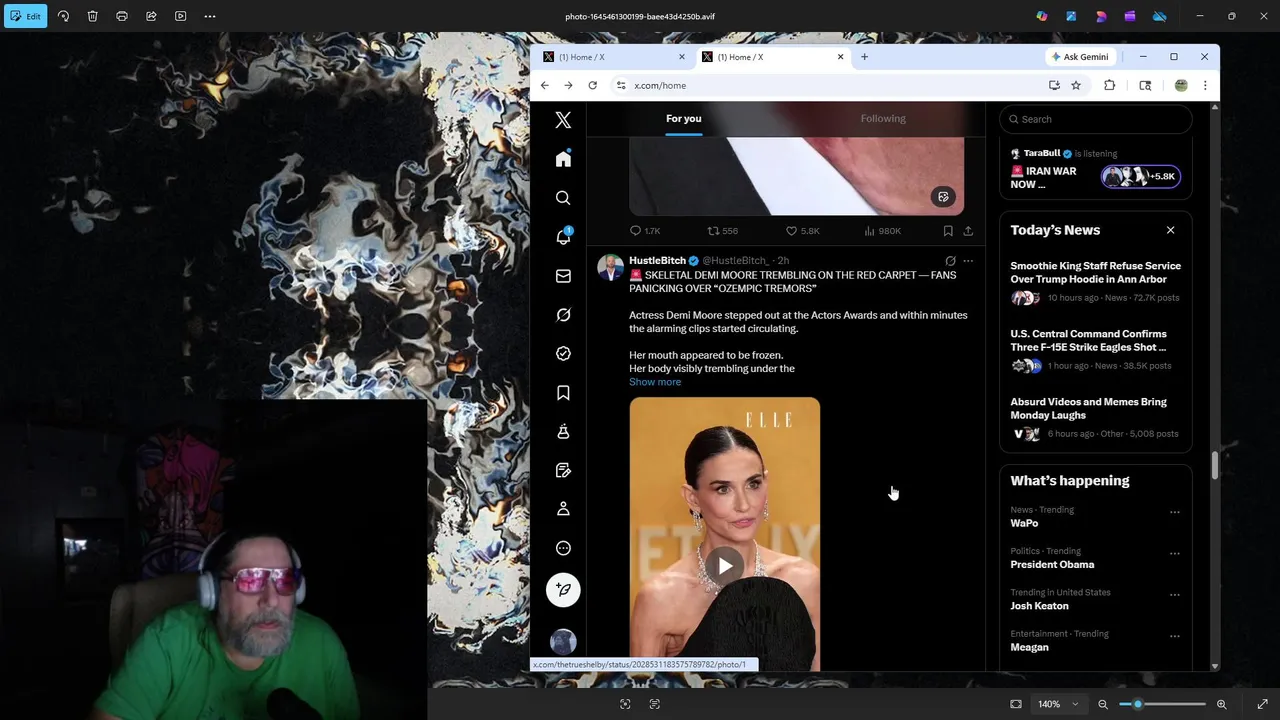The width and height of the screenshot is (1280, 720).
Task: Open Messages envelope in X sidebar
Action: [563, 276]
